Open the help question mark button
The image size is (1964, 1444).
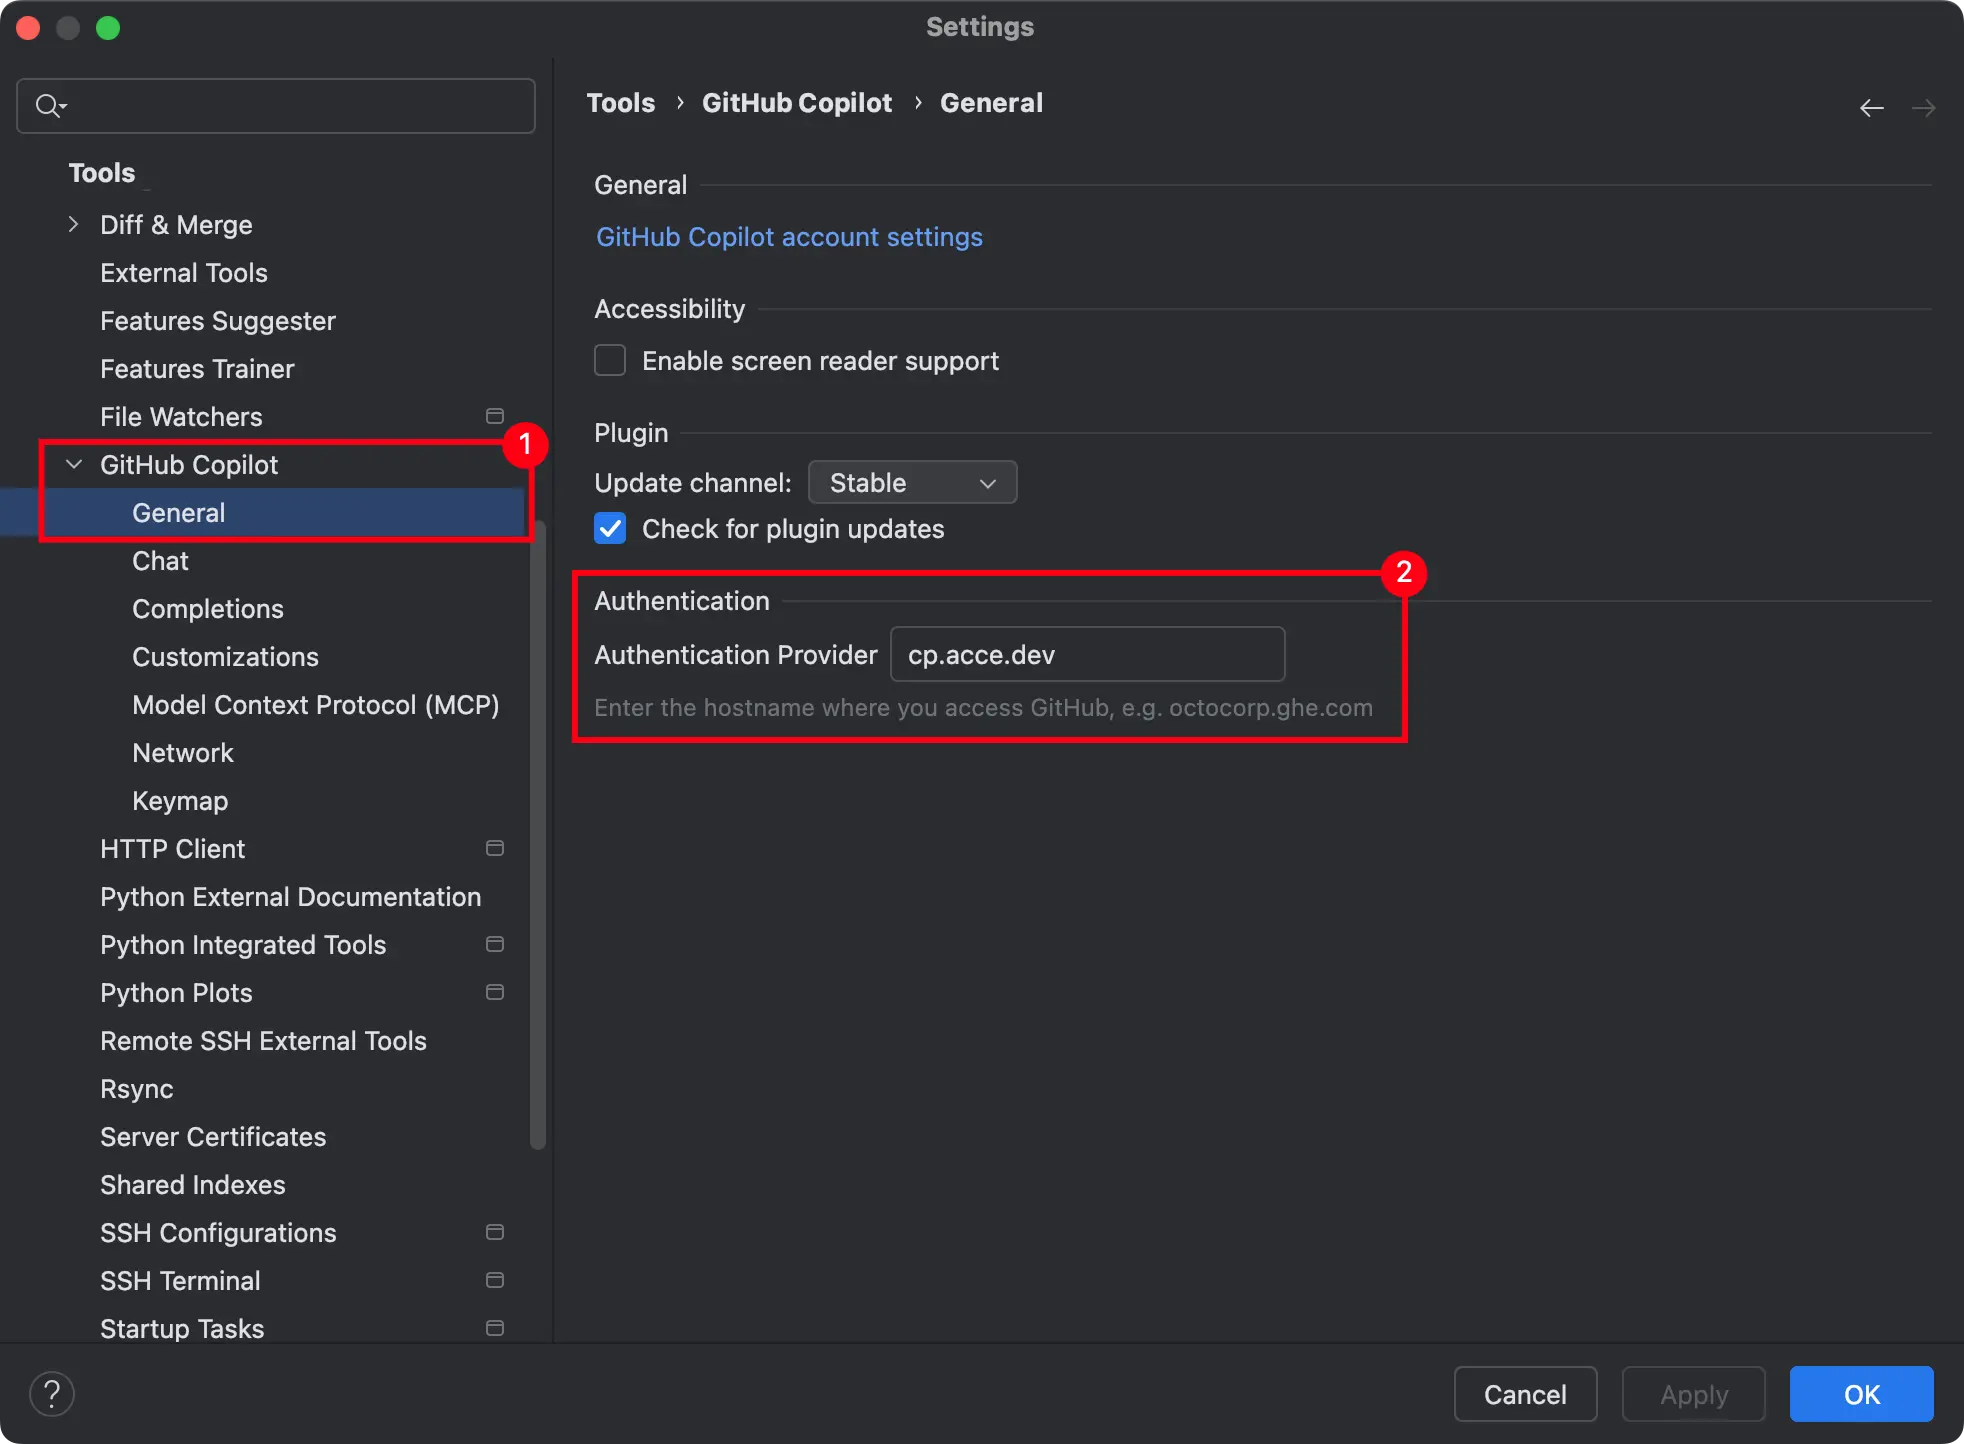(x=52, y=1393)
